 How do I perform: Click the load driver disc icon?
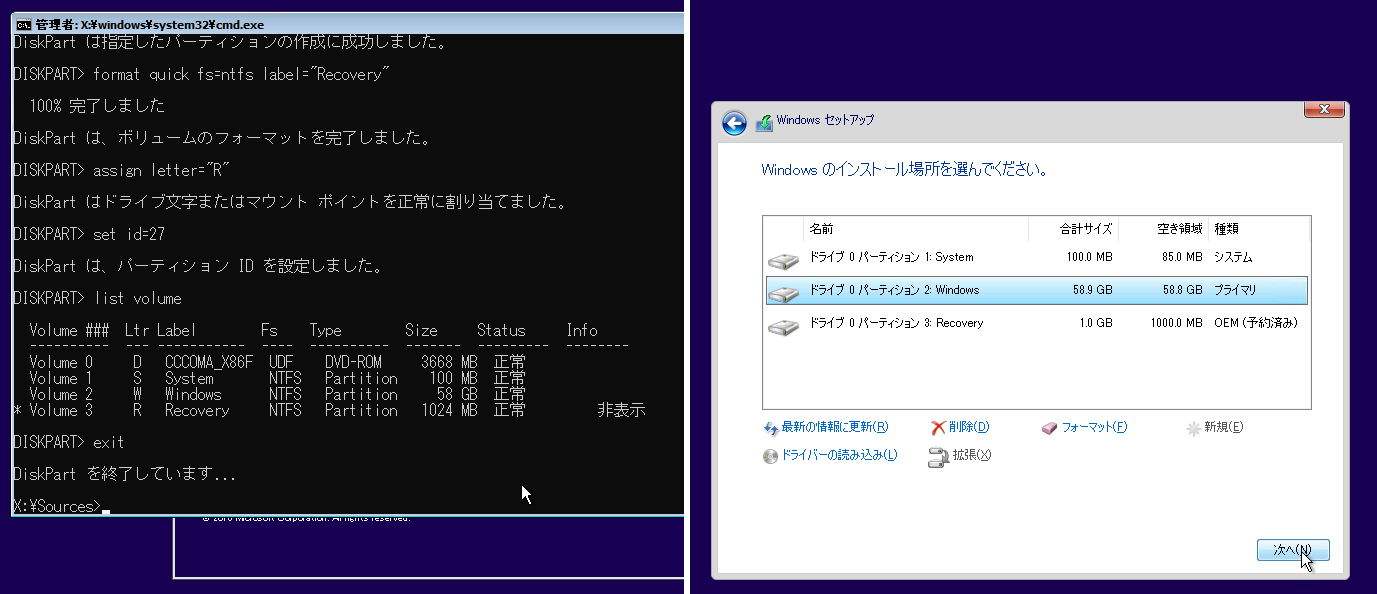[771, 456]
